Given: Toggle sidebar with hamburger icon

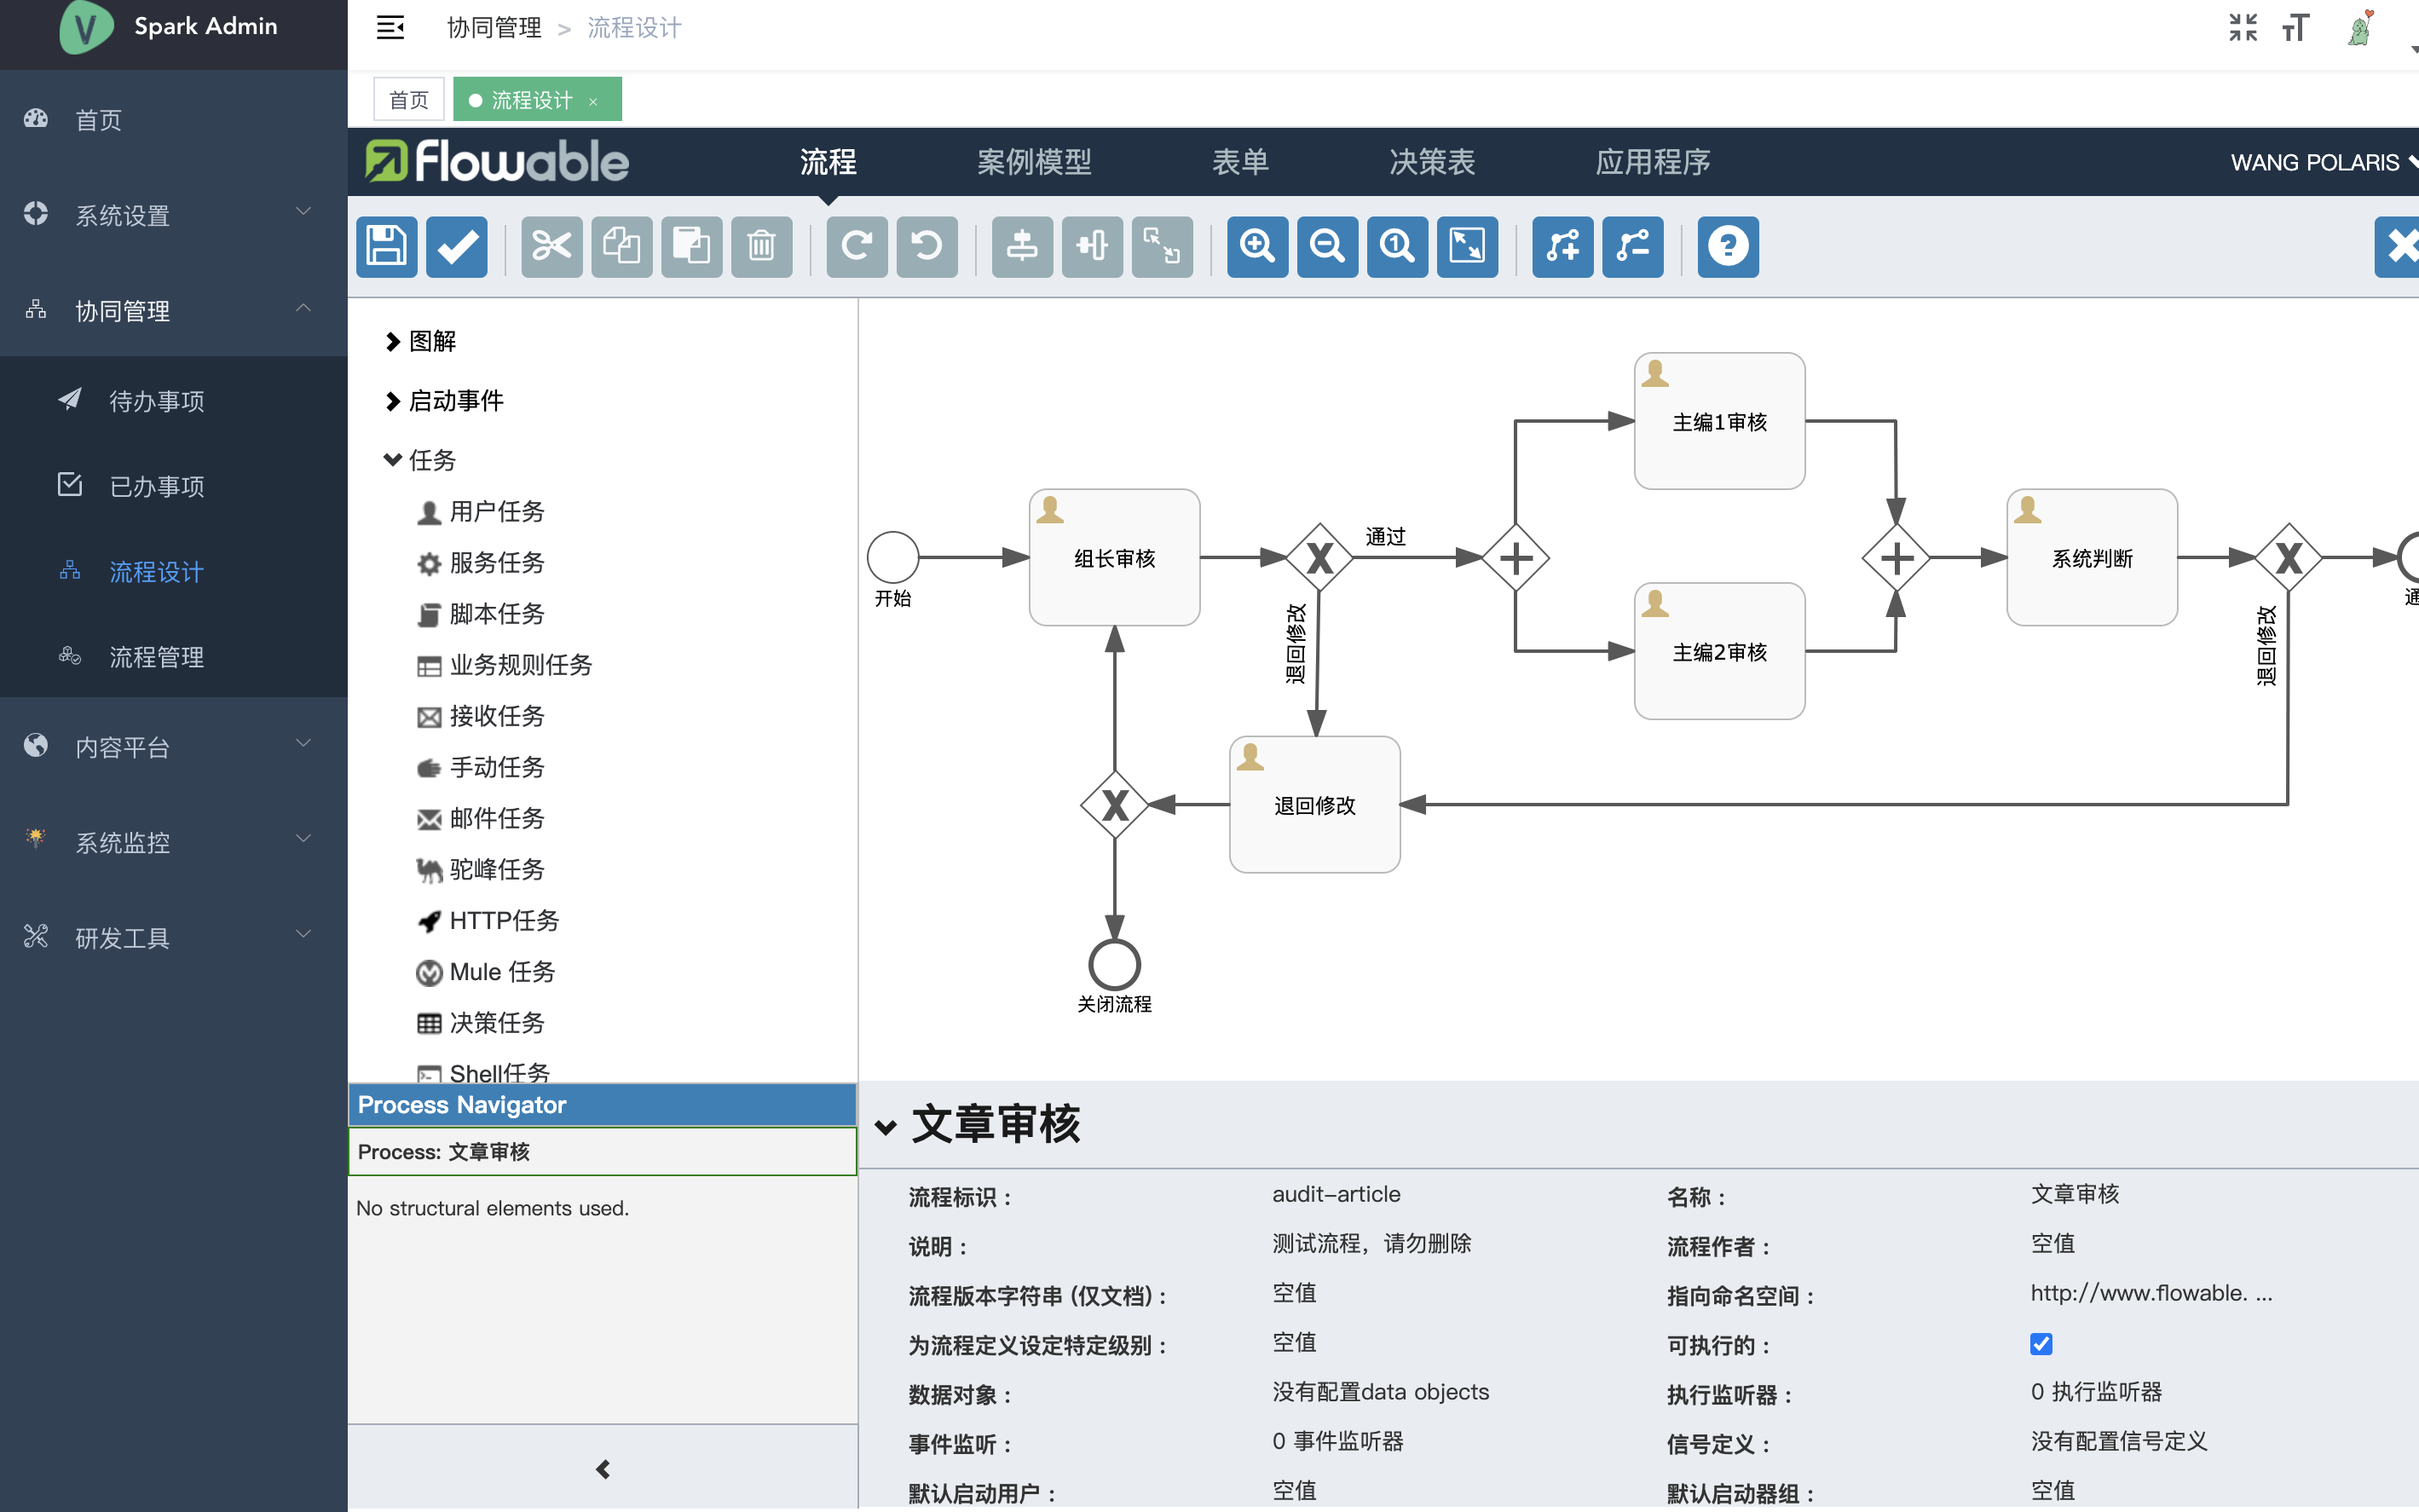Looking at the screenshot, I should click(390, 28).
